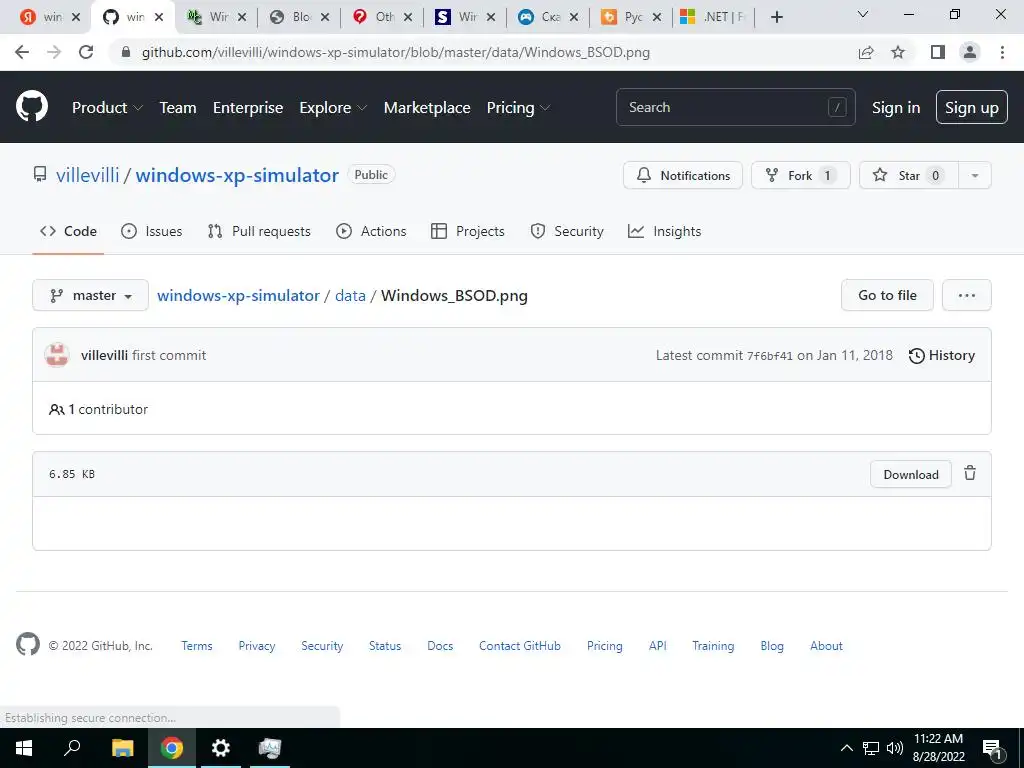Open the windows-xp-simulator repo title link
The width and height of the screenshot is (1024, 768).
click(237, 175)
